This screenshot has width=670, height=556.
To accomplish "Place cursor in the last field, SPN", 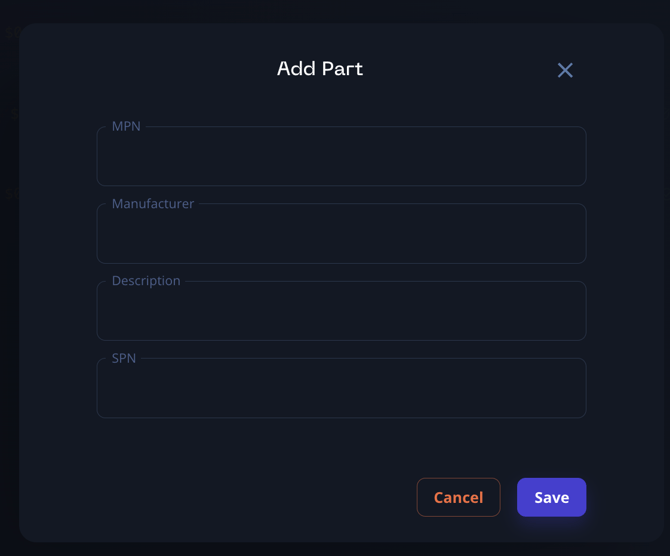I will click(x=341, y=389).
